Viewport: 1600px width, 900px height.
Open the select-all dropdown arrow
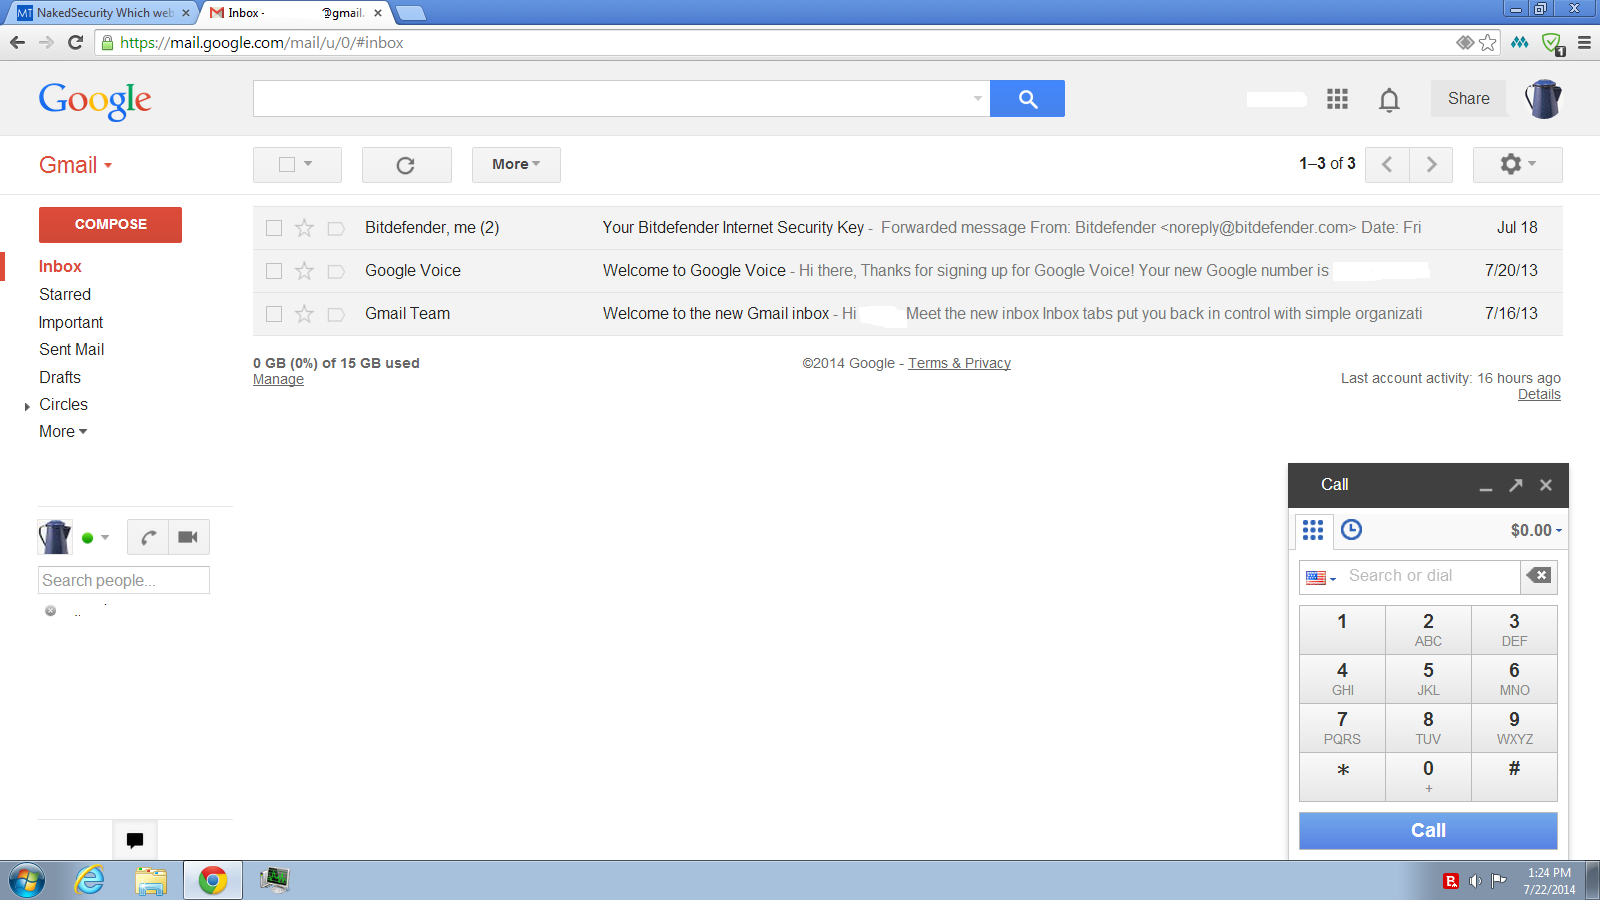click(x=308, y=164)
